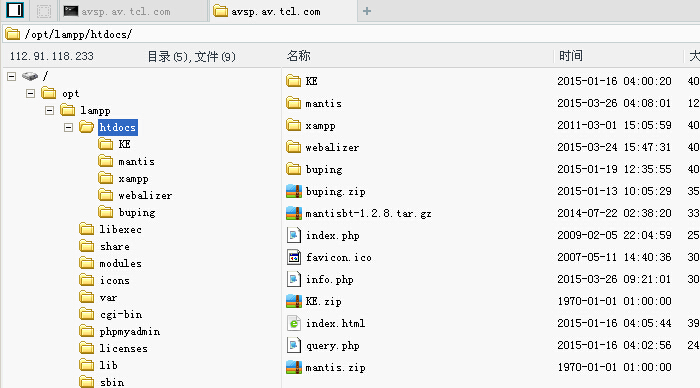Viewport: 700px width, 388px height.
Task: Collapse the htdocs folder node
Action: click(68, 127)
